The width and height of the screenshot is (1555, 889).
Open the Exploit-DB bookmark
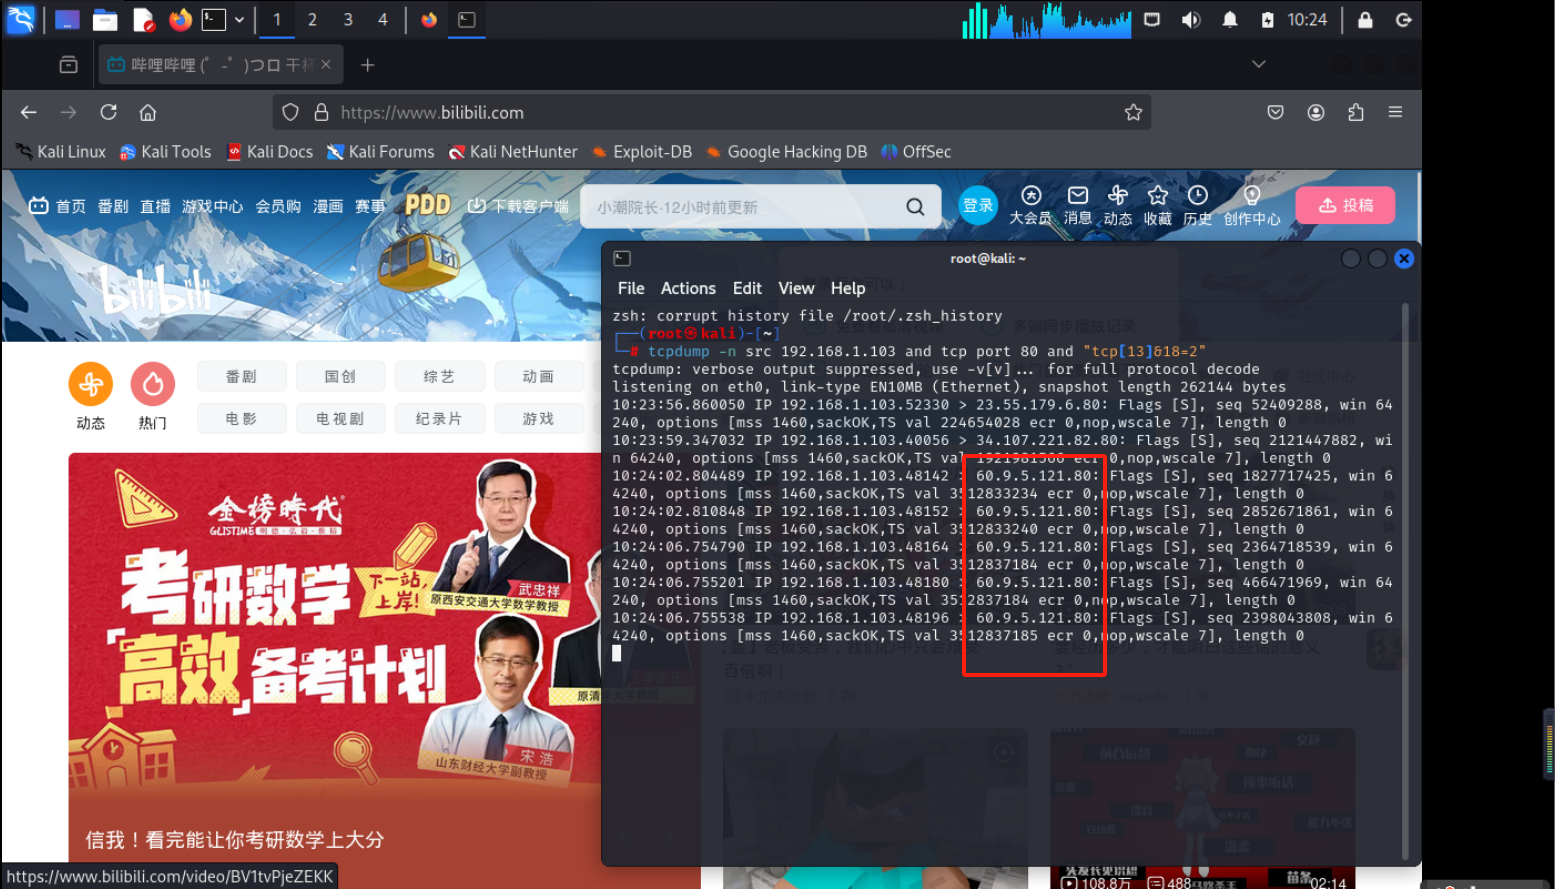(642, 152)
